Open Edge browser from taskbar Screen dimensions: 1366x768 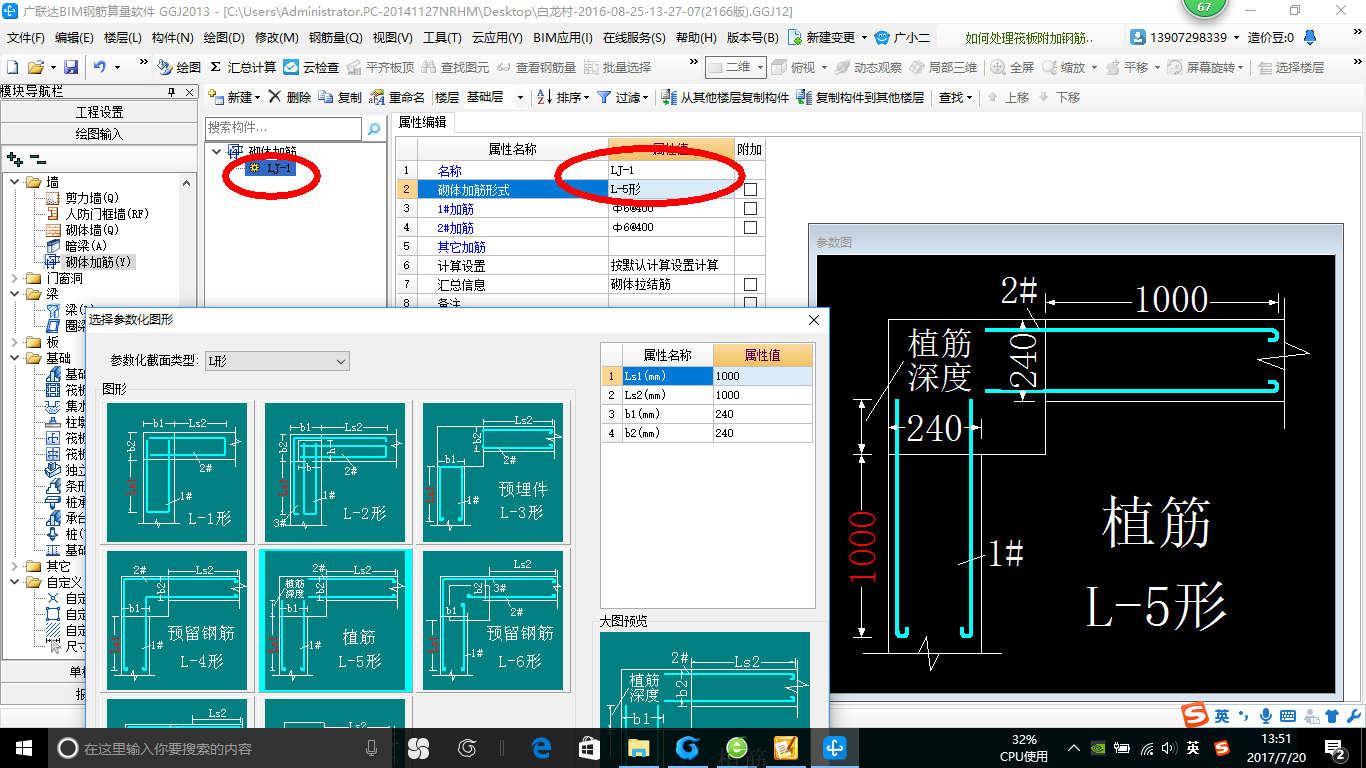542,747
